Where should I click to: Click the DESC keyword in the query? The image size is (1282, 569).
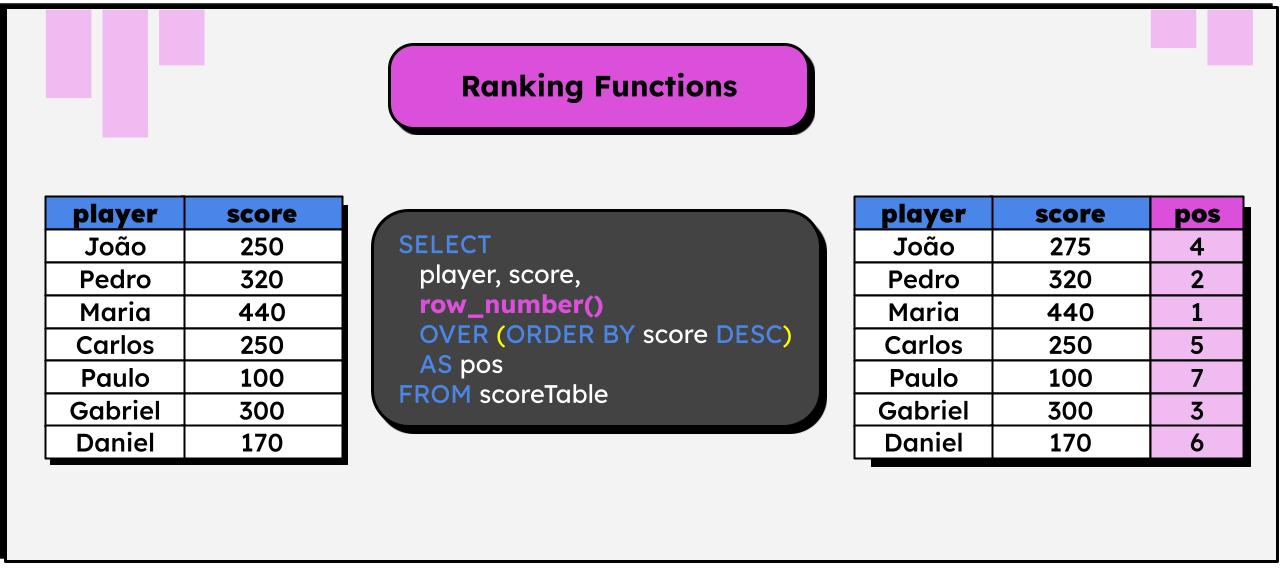click(x=748, y=335)
